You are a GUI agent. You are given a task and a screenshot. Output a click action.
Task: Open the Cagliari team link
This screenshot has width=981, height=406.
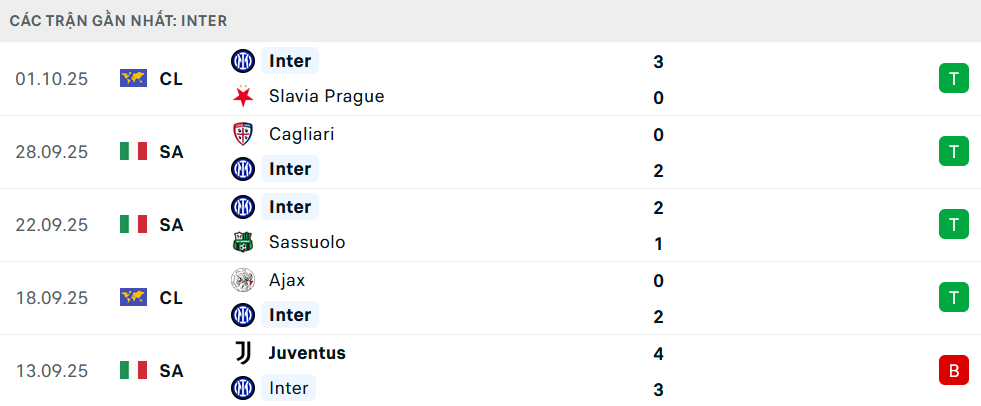click(301, 134)
